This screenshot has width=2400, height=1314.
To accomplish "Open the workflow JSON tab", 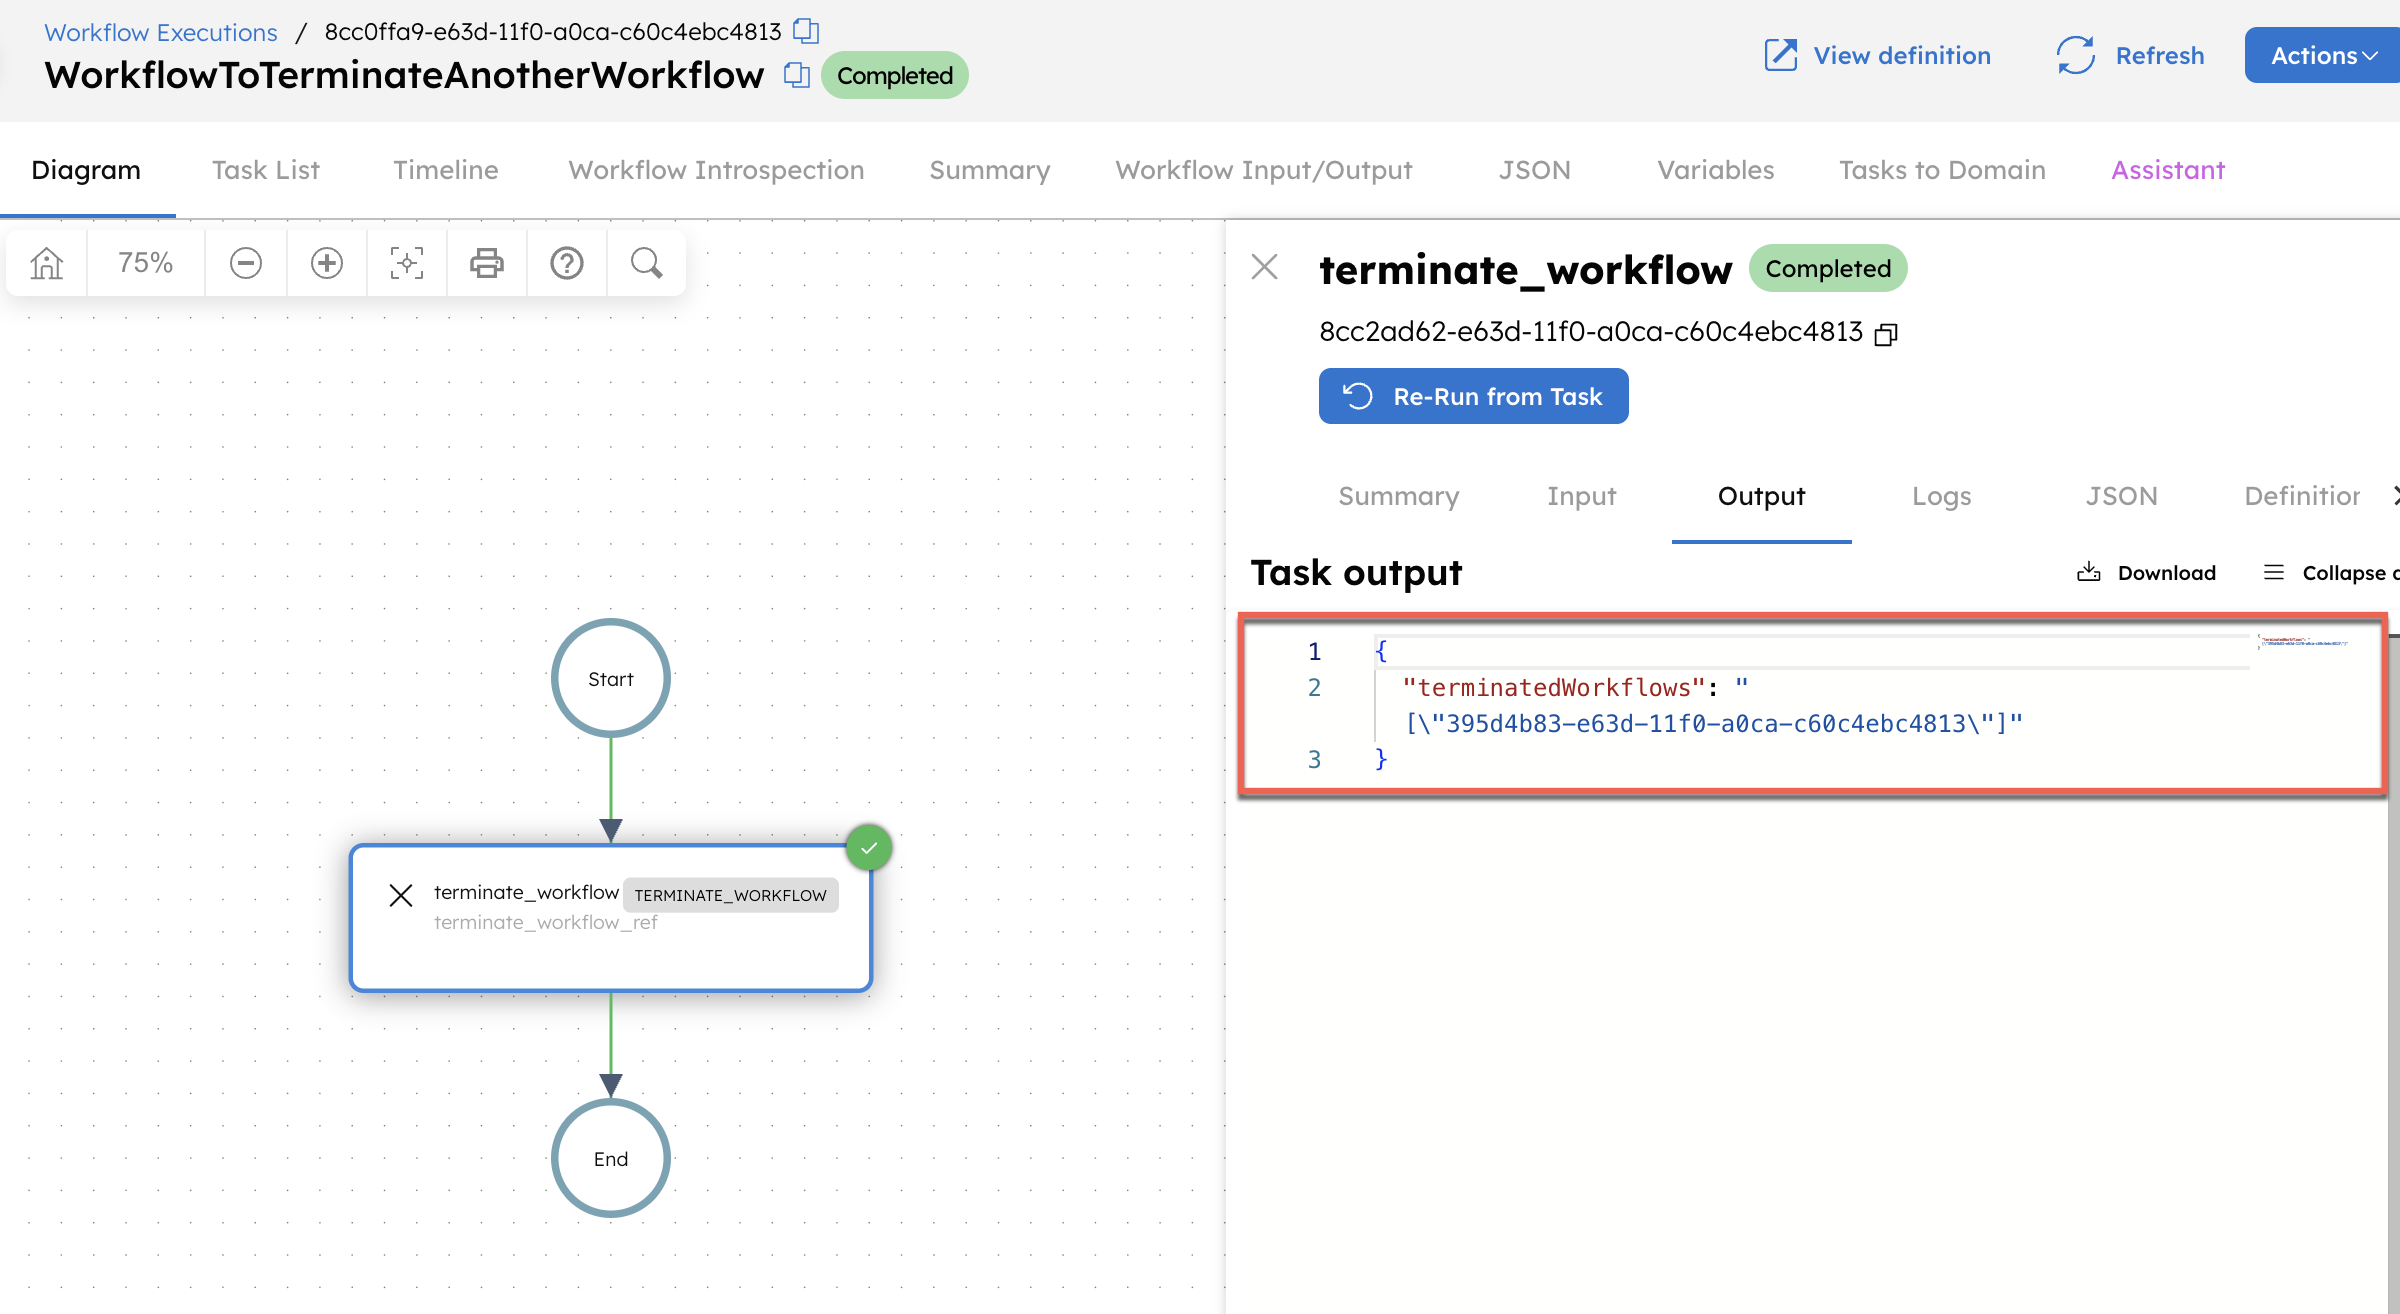I will click(1534, 170).
